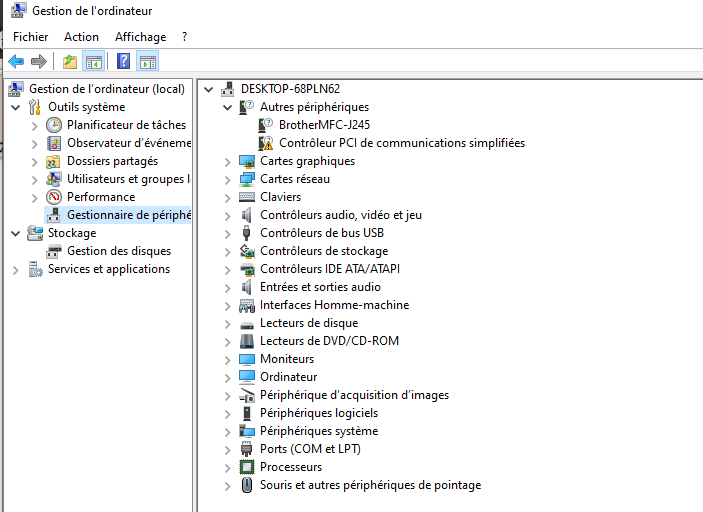Click the Forward arrow toolbar icon

[39, 61]
